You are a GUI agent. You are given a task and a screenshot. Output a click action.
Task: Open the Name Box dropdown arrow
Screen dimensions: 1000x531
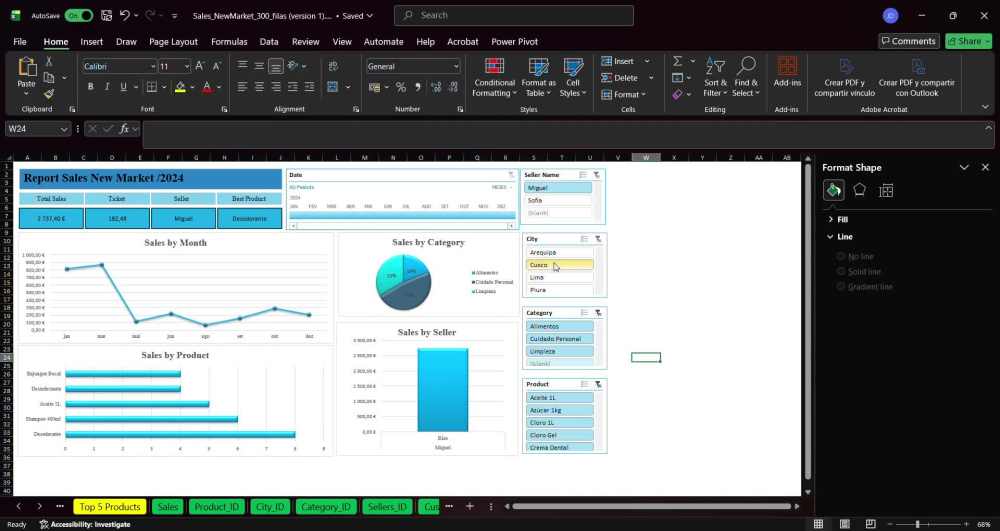pos(64,129)
